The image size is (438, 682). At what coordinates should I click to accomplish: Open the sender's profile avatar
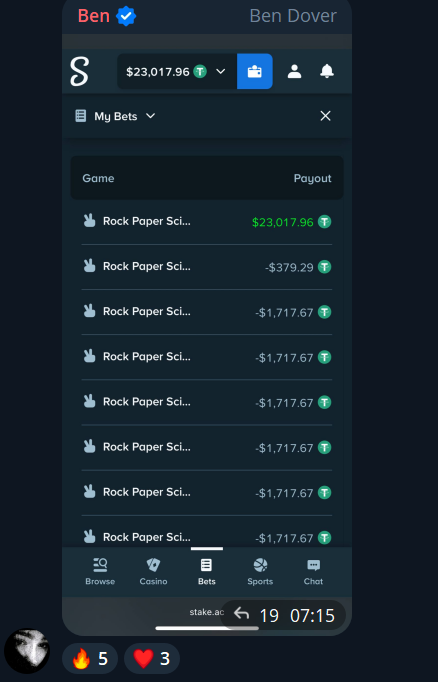click(x=27, y=651)
